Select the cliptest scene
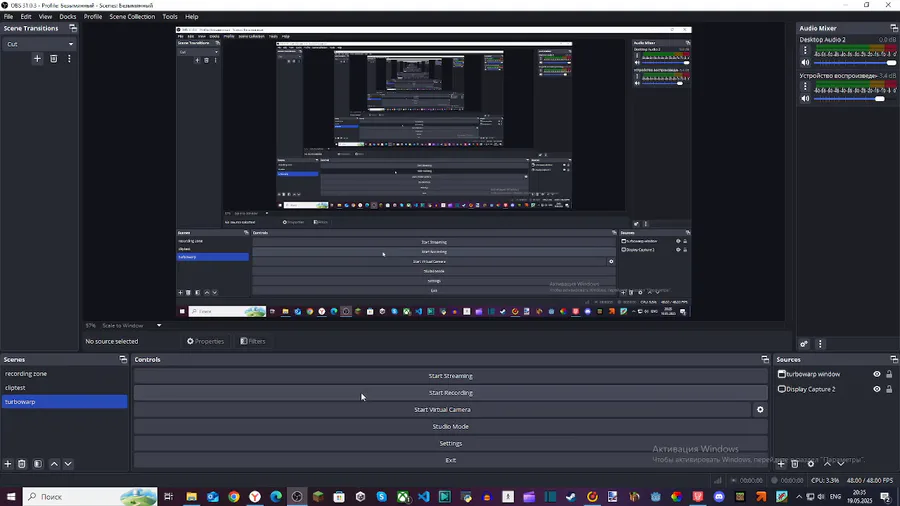The height and width of the screenshot is (506, 900). tap(64, 388)
